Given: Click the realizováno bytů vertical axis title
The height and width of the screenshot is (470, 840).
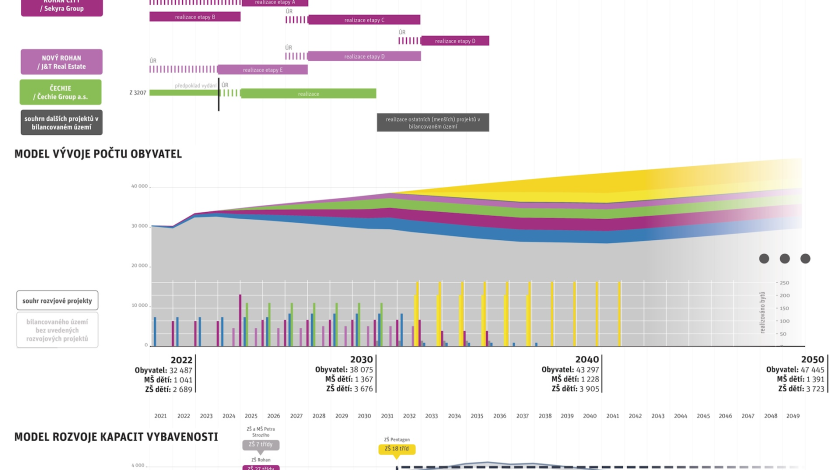Looking at the screenshot, I should 763,312.
